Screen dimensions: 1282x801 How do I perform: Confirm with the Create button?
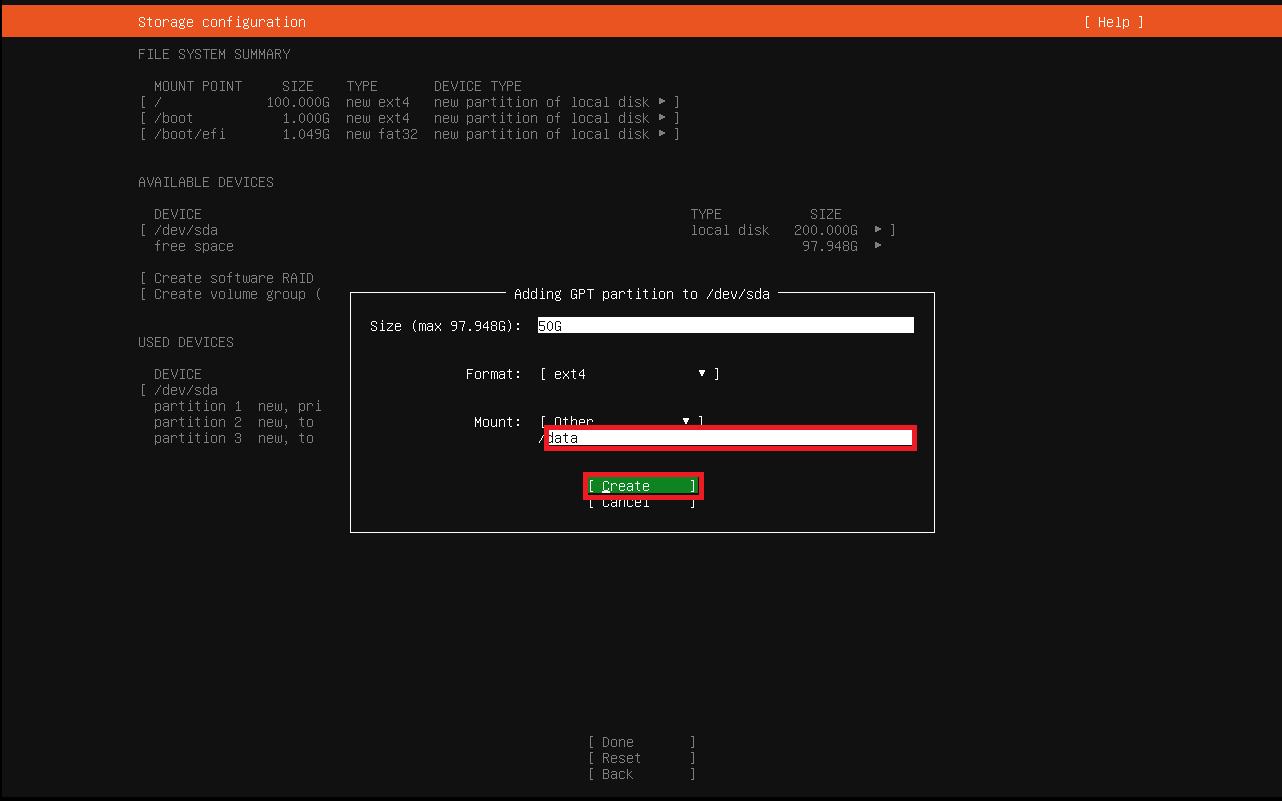(642, 486)
